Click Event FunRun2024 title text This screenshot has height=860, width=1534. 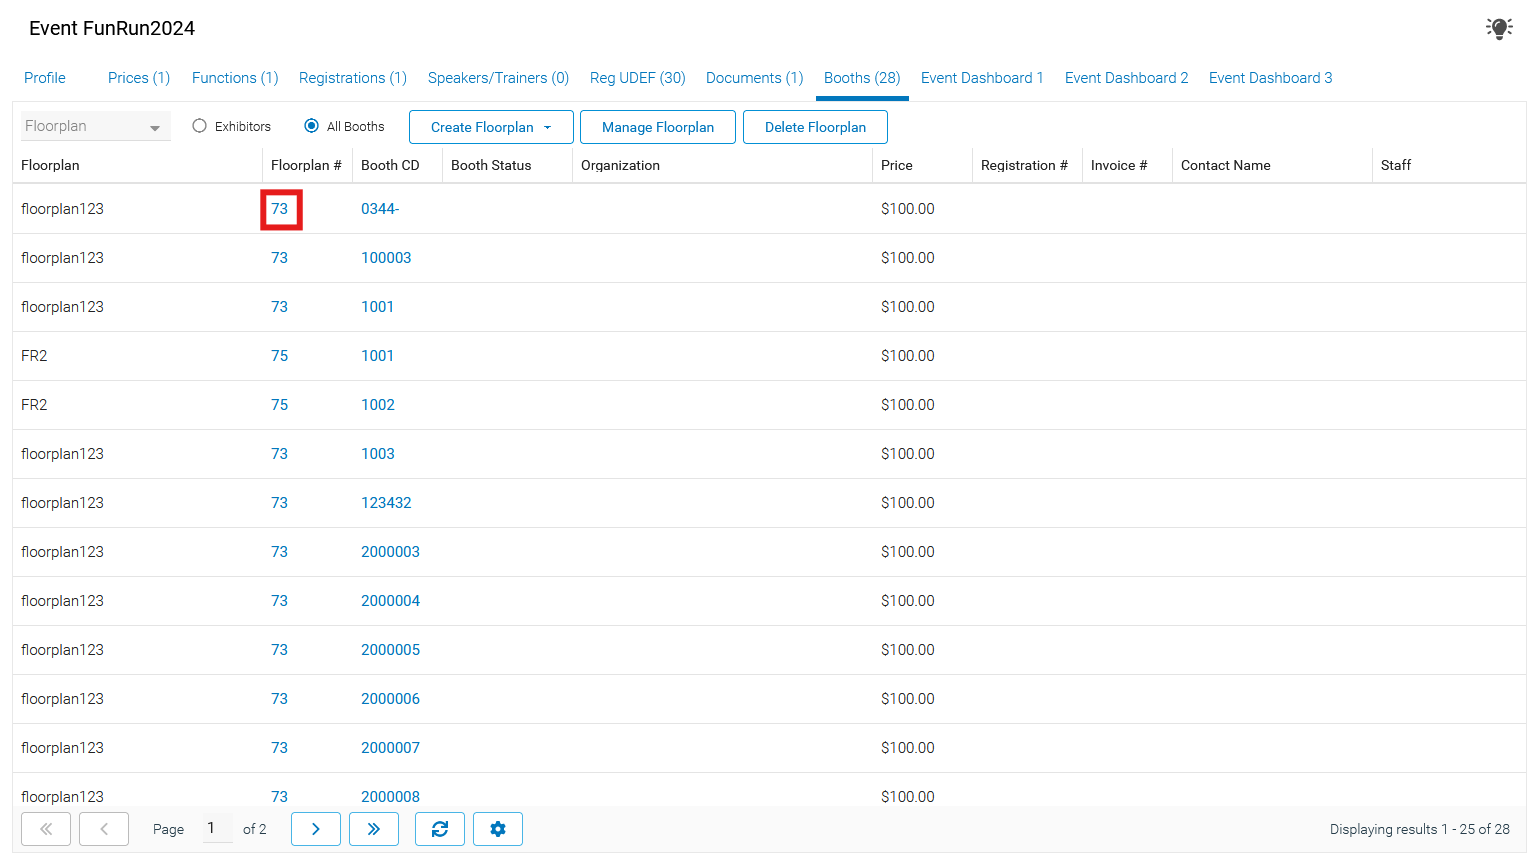tap(112, 28)
